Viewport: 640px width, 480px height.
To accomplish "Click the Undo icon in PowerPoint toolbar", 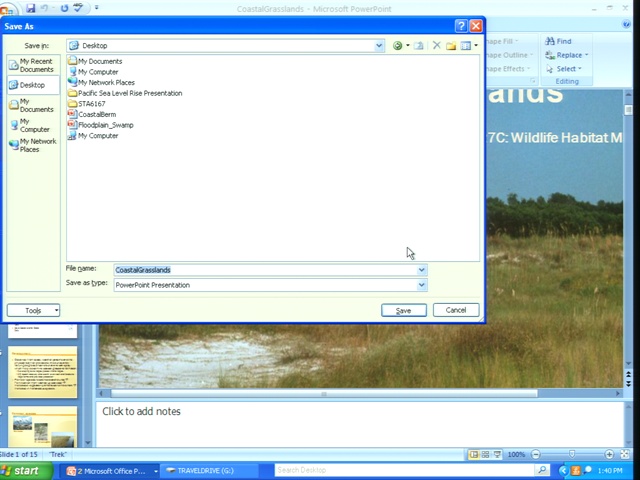I will point(44,7).
